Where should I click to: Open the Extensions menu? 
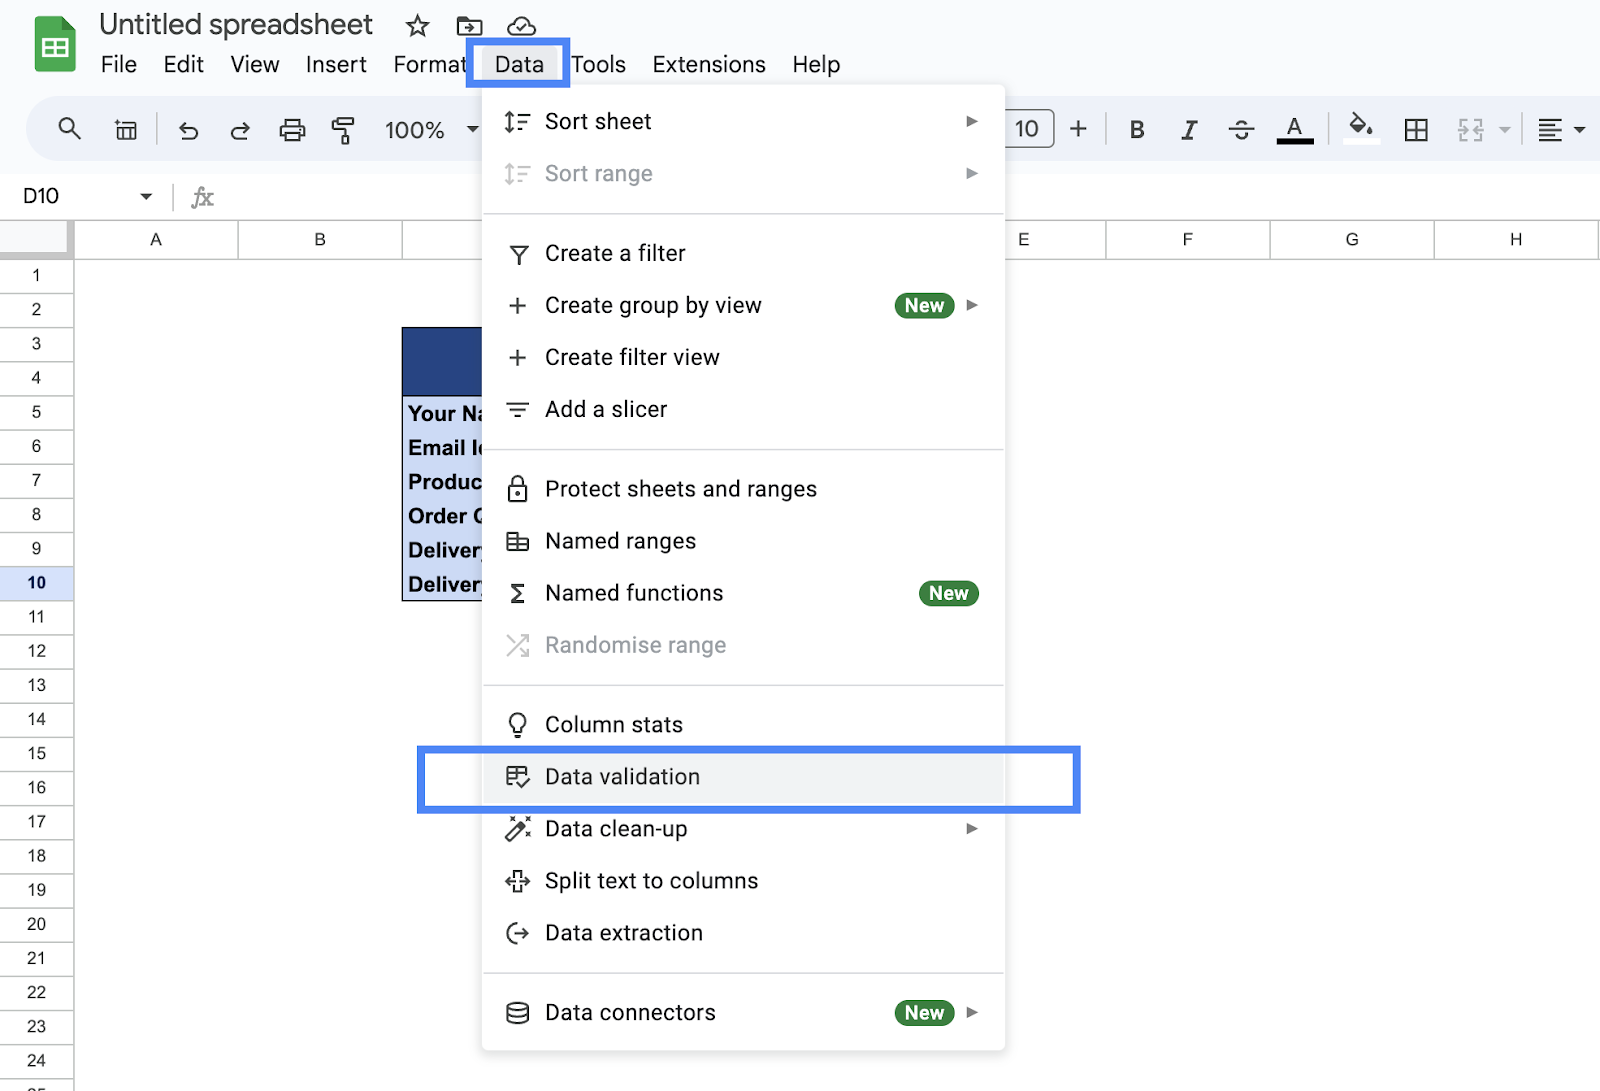pos(708,64)
